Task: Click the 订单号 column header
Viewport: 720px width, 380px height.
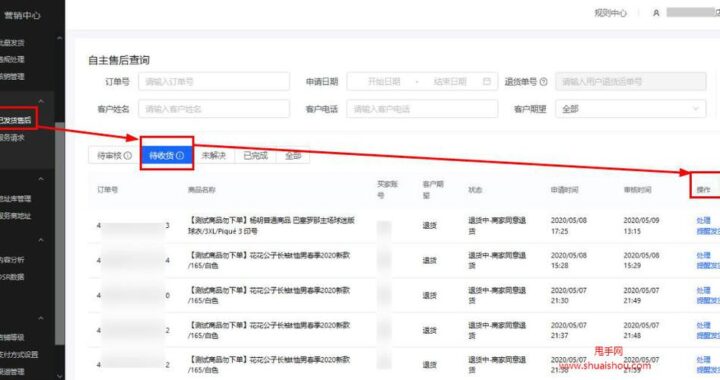Action: coord(107,190)
